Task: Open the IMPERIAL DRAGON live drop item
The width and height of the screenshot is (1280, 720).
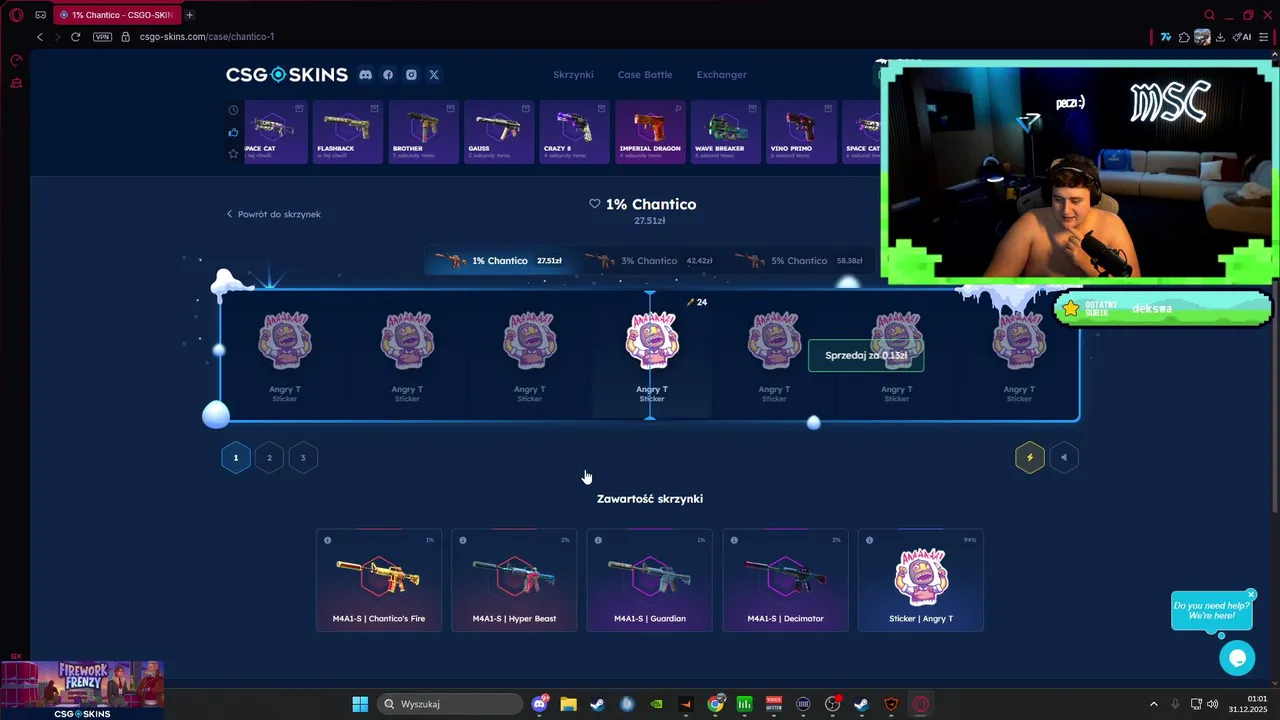Action: click(650, 132)
